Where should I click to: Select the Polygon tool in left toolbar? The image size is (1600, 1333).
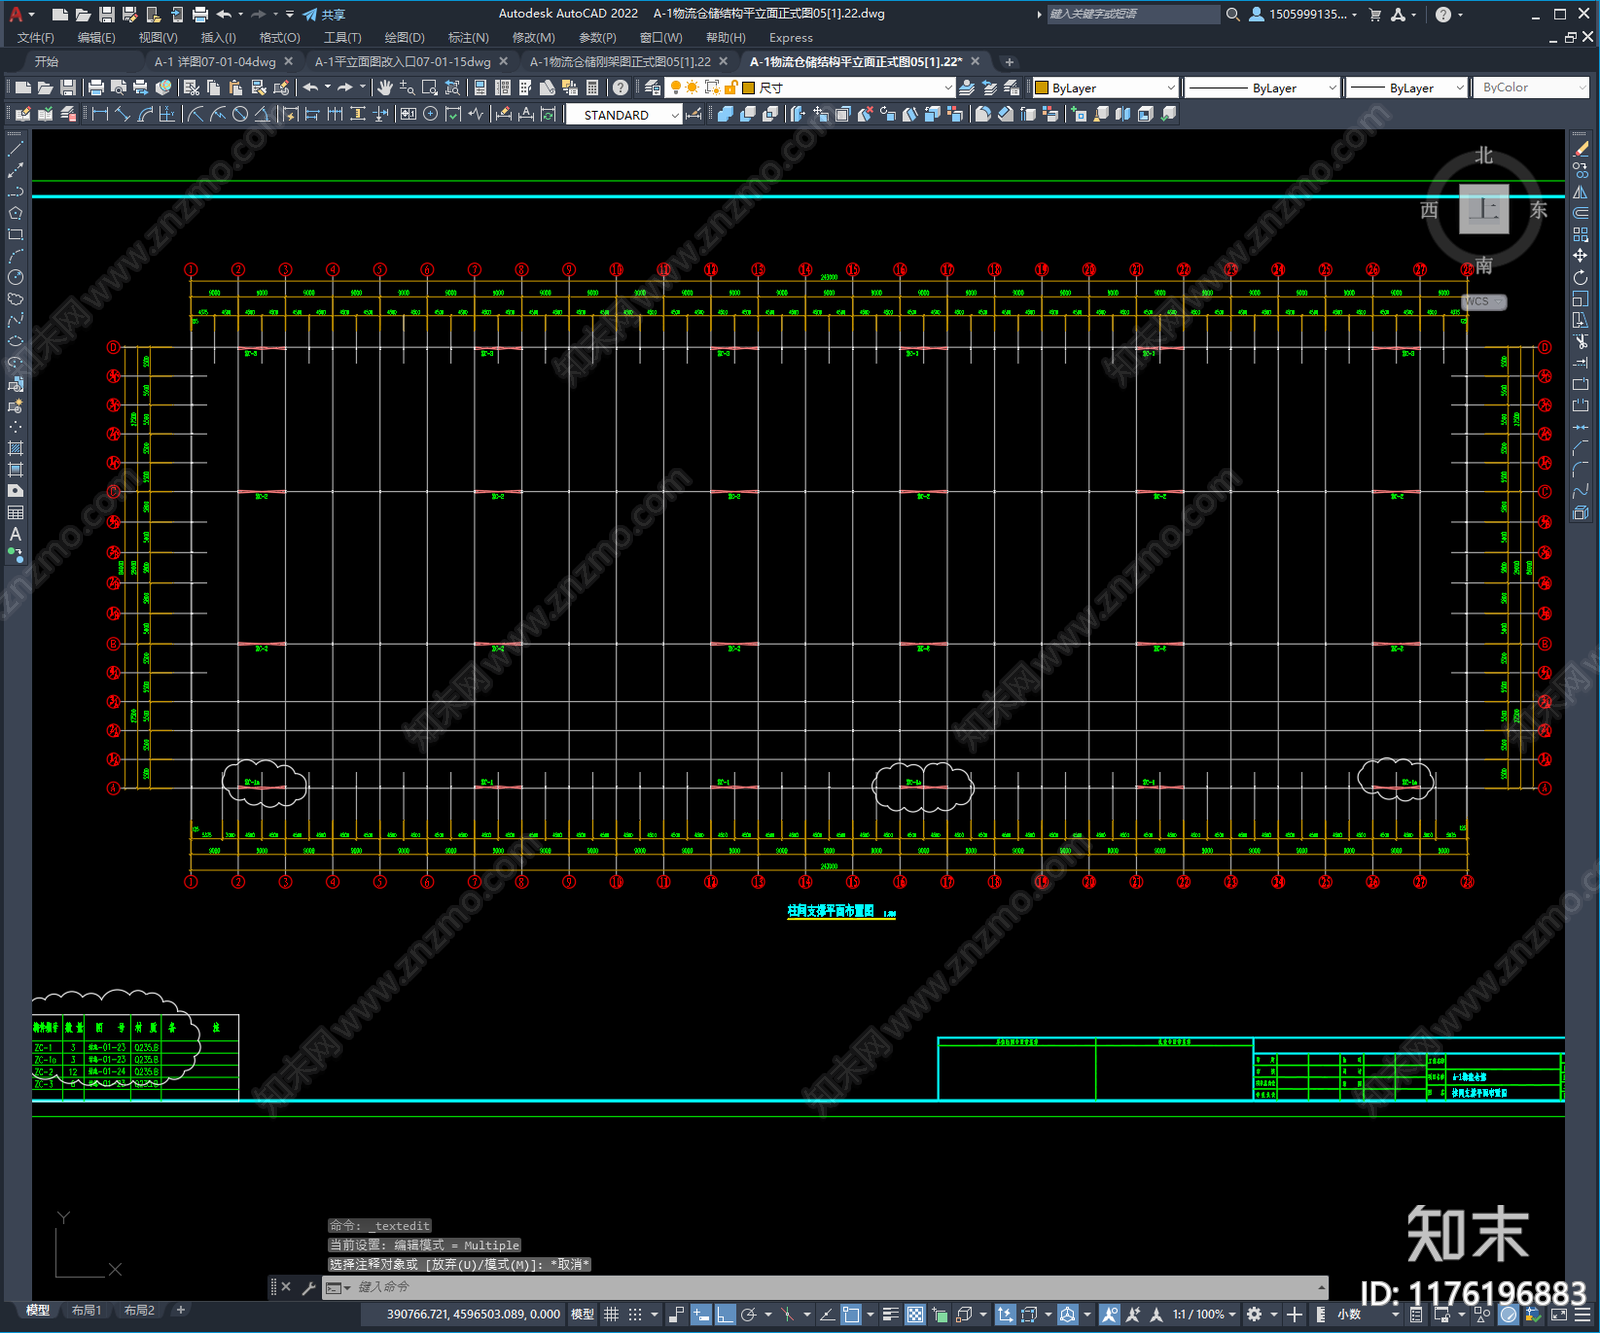pyautogui.click(x=15, y=213)
